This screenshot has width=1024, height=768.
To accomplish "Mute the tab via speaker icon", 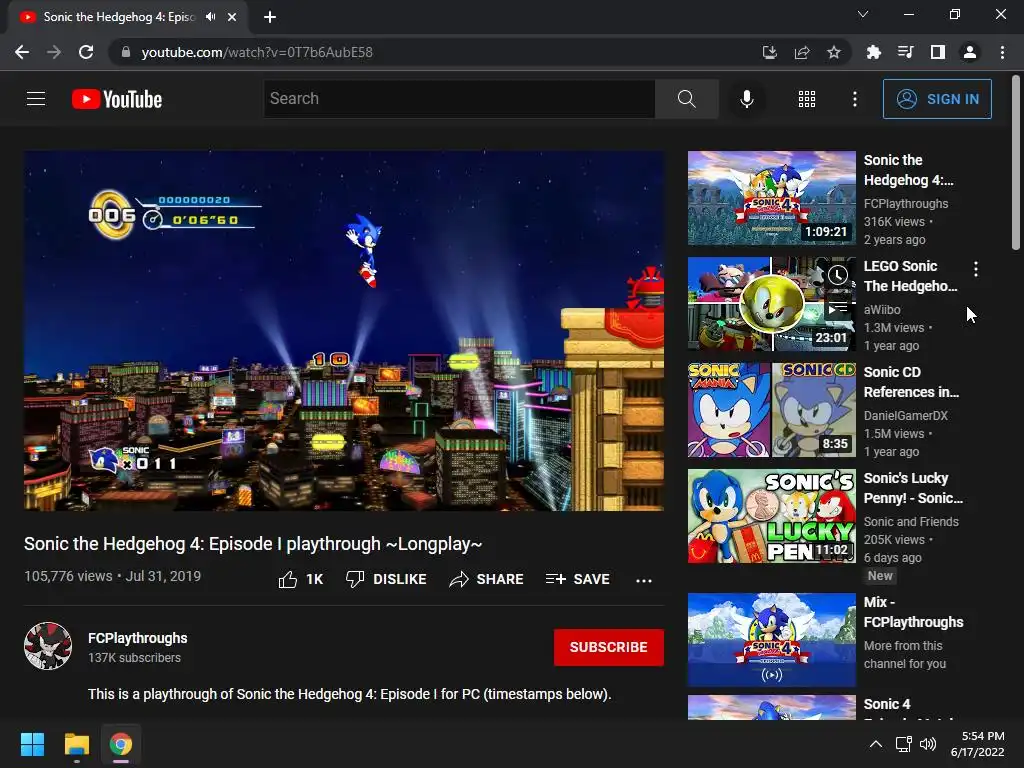I will 210,17.
